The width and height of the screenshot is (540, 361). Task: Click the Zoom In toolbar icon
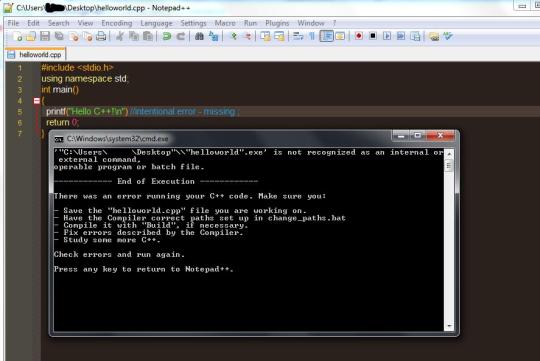tap(233, 36)
